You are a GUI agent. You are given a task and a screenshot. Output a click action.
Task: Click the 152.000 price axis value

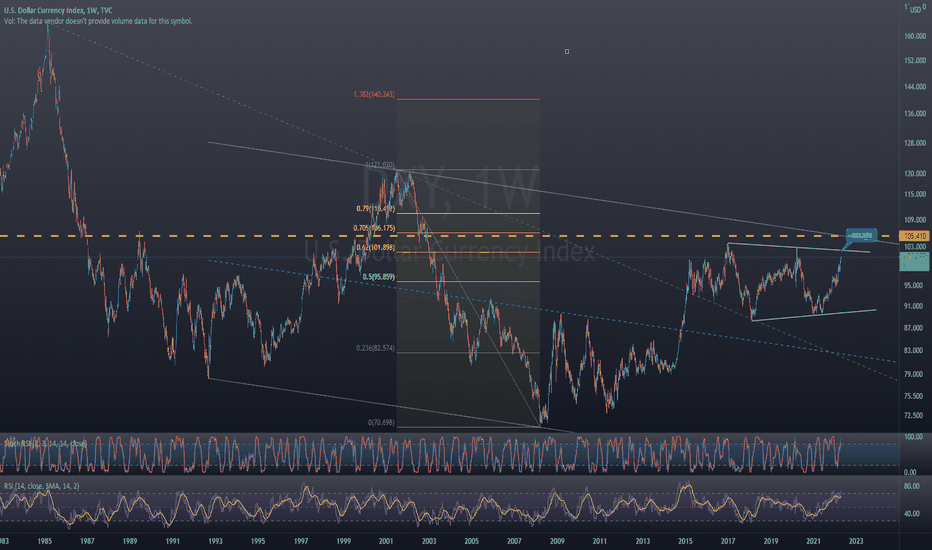click(x=915, y=61)
